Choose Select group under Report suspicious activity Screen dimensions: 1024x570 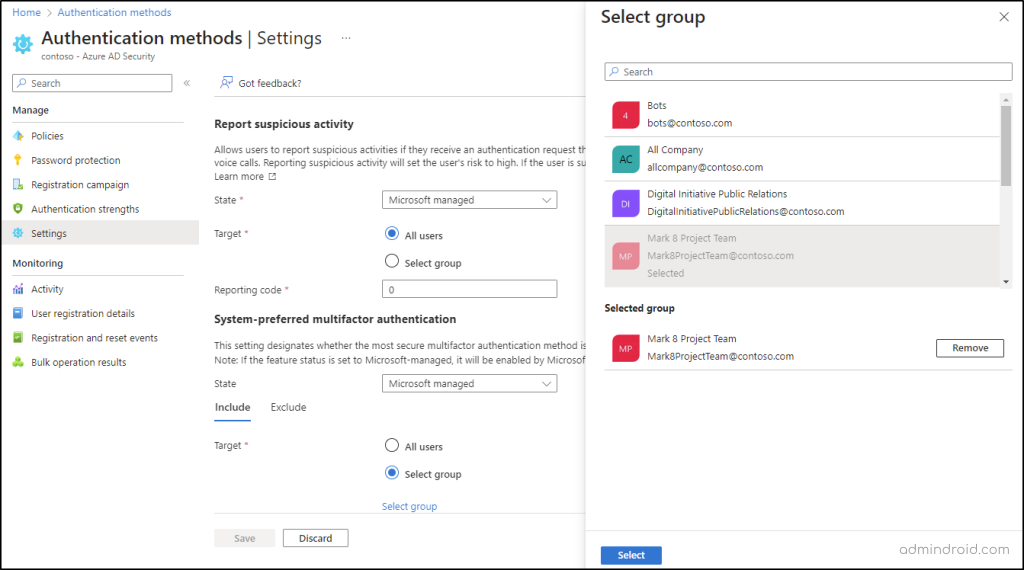coord(392,262)
